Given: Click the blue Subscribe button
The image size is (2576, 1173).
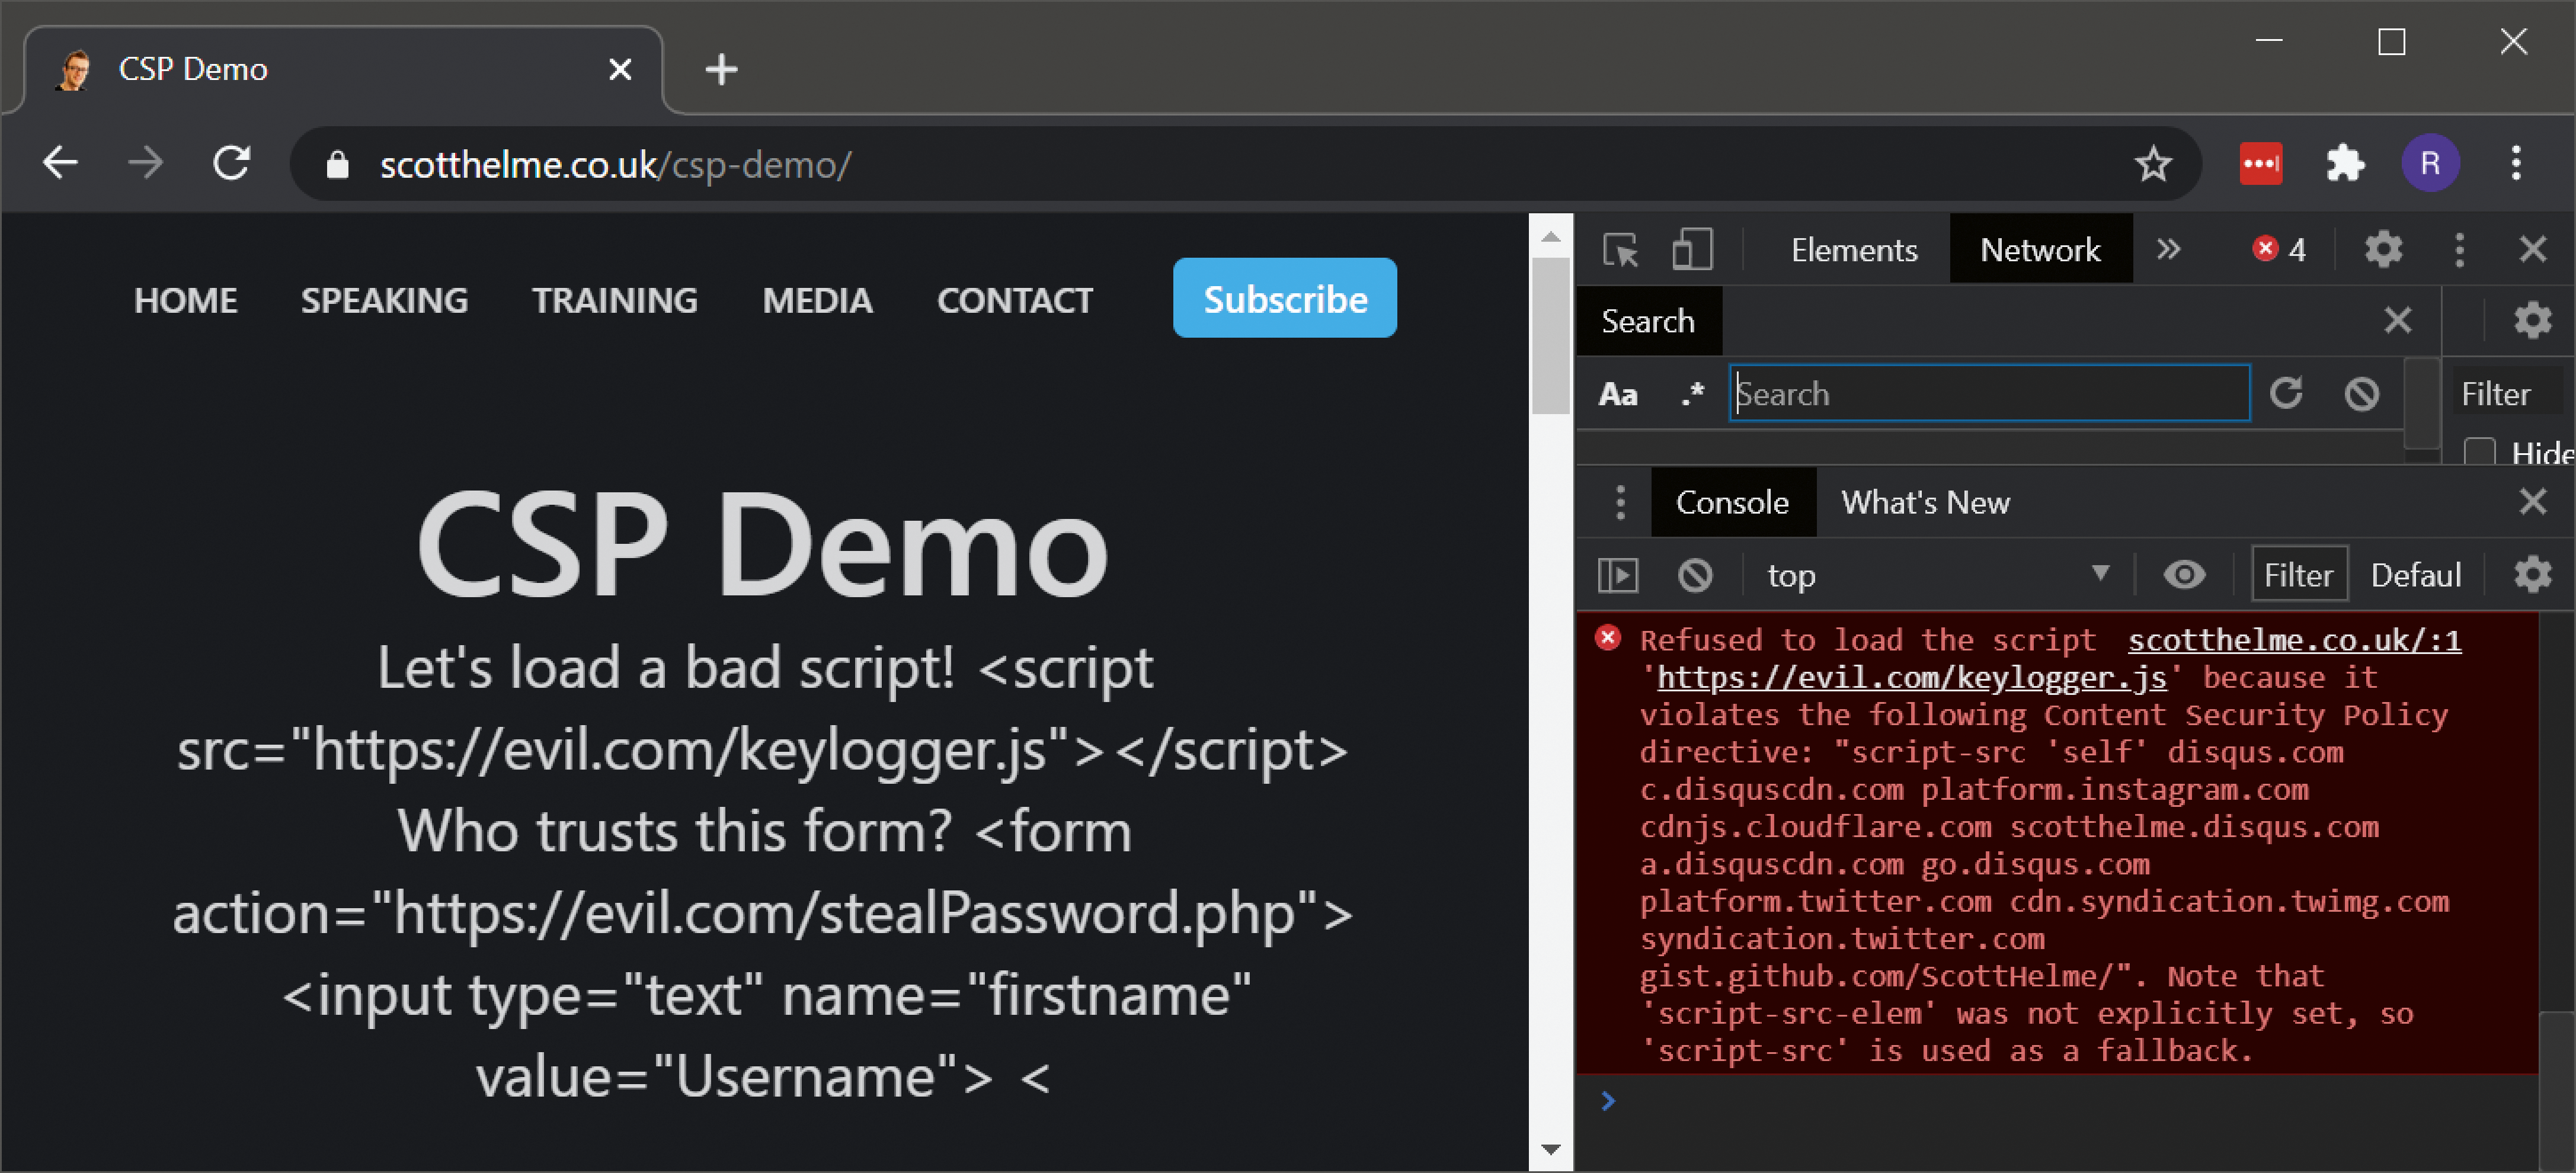Looking at the screenshot, I should point(1284,298).
